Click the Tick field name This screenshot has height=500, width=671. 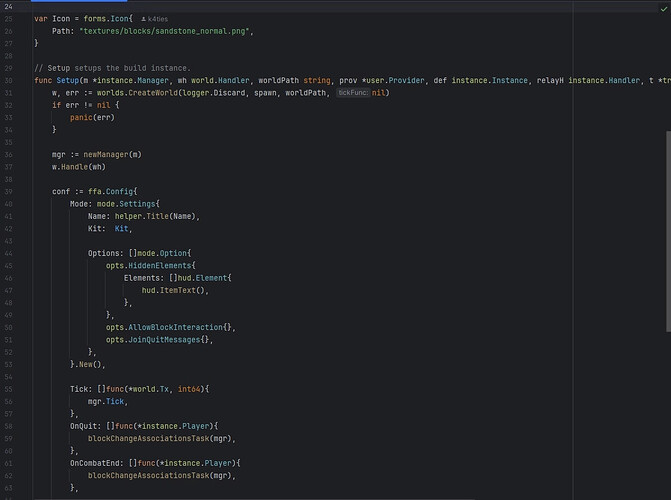(79, 389)
